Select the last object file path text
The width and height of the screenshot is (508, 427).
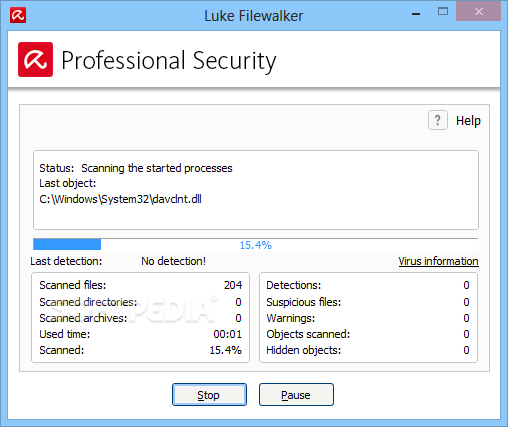tap(120, 199)
